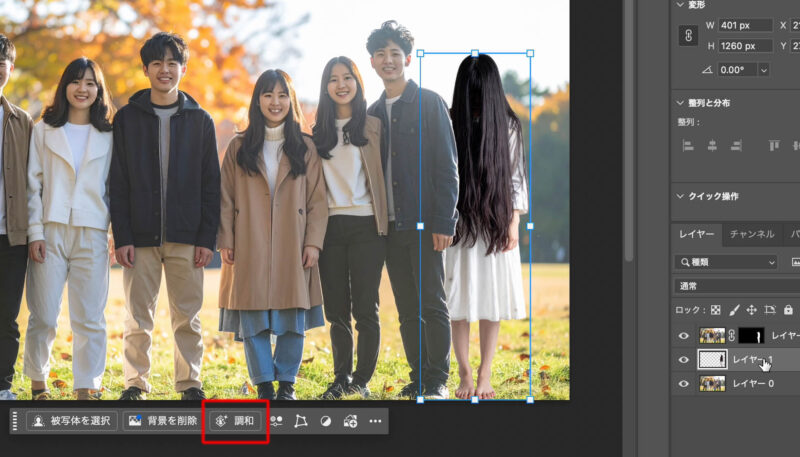The width and height of the screenshot is (800, 457).
Task: Click the top-left transform handle
Action: pyautogui.click(x=420, y=53)
